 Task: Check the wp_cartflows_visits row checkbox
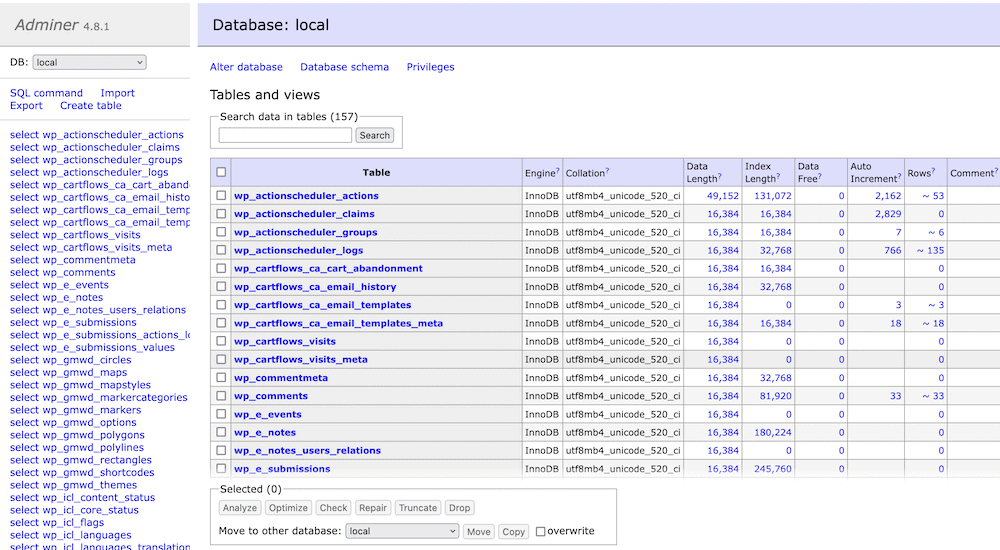tap(221, 341)
